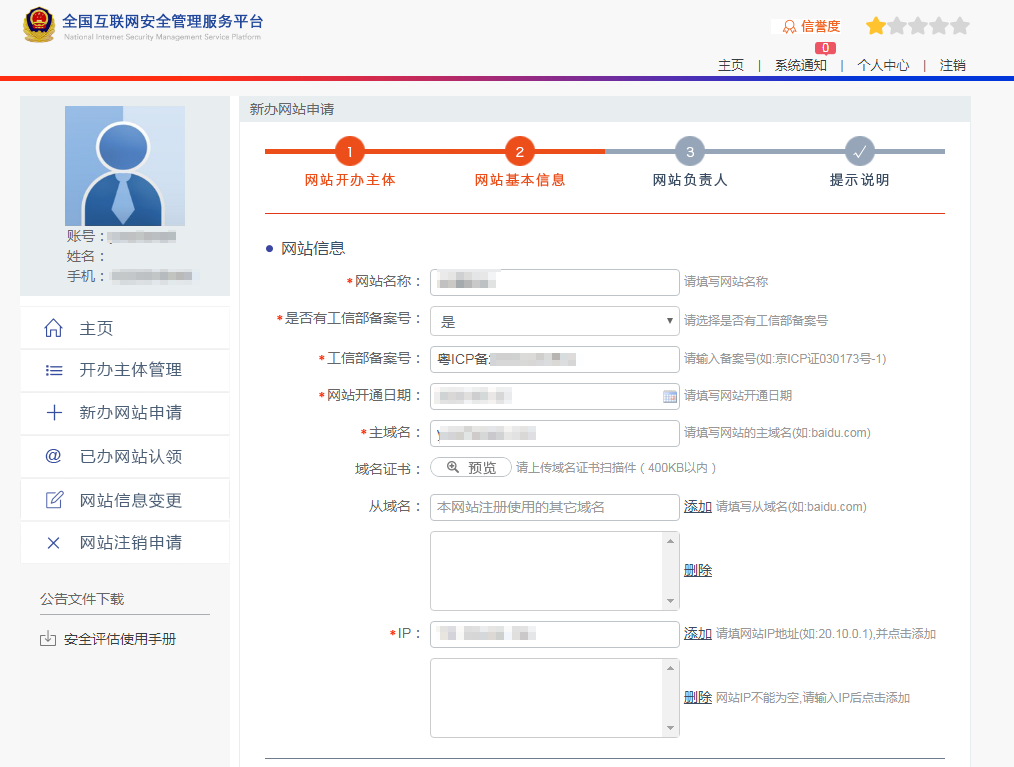Click the 网站信息 section heading

[x=313, y=248]
